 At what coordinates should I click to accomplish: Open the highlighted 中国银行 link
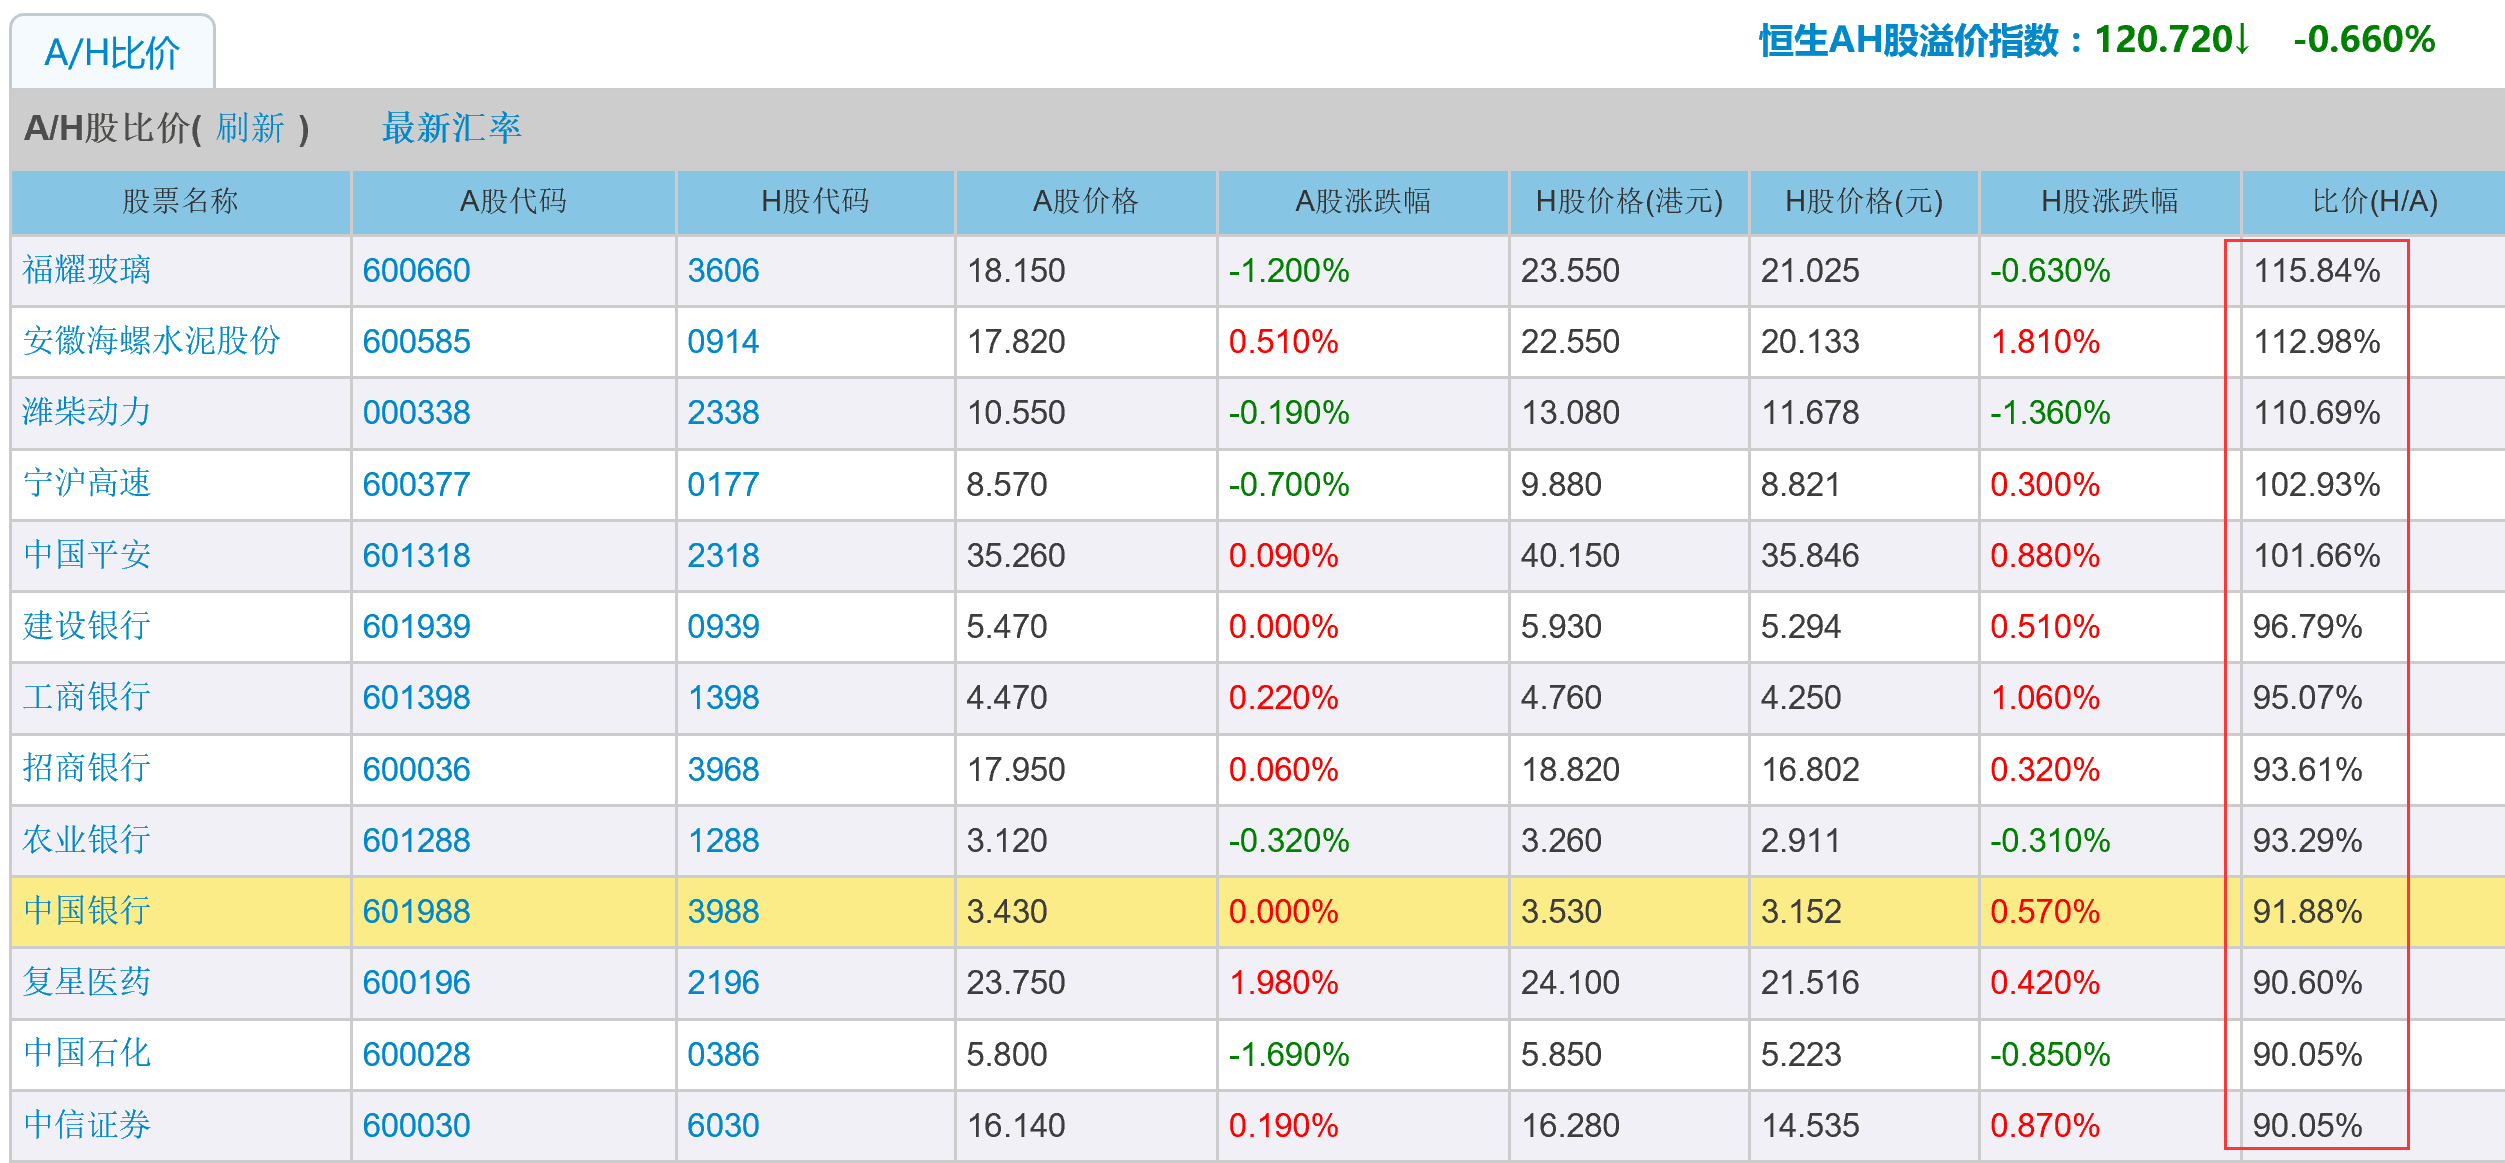coord(87,911)
